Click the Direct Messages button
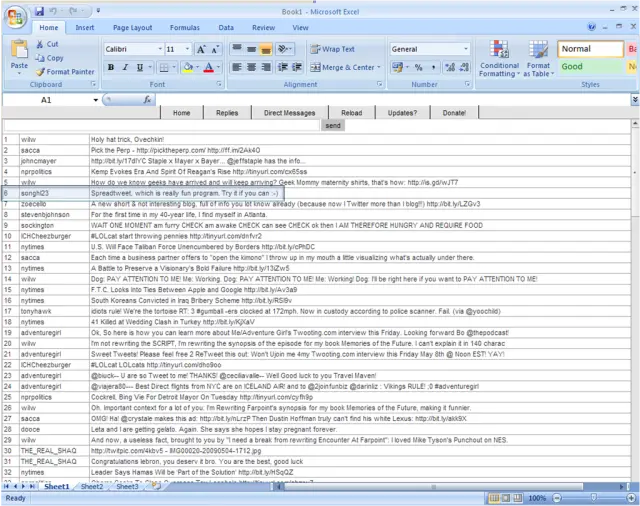This screenshot has height=506, width=640. click(x=289, y=113)
